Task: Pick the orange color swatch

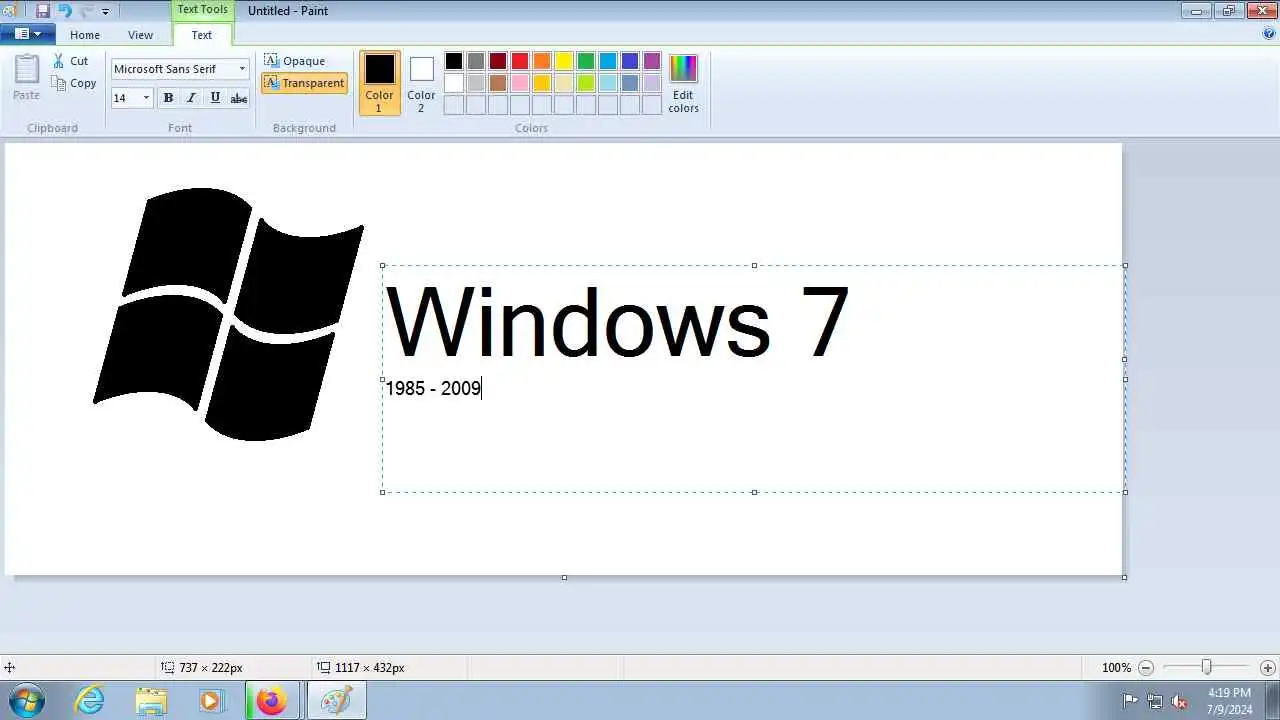Action: click(542, 61)
